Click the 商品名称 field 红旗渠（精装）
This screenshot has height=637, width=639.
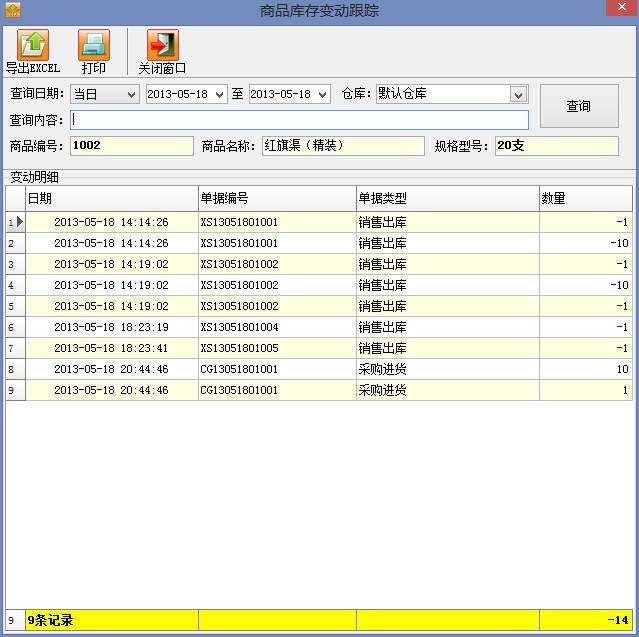pos(343,145)
